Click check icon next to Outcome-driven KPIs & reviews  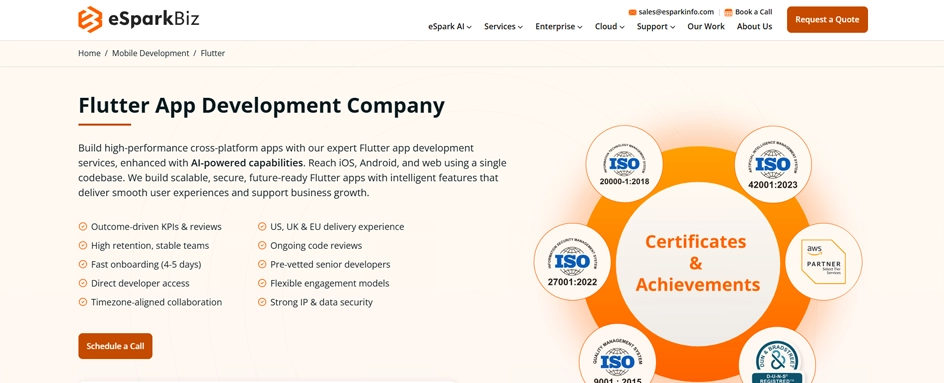(83, 226)
